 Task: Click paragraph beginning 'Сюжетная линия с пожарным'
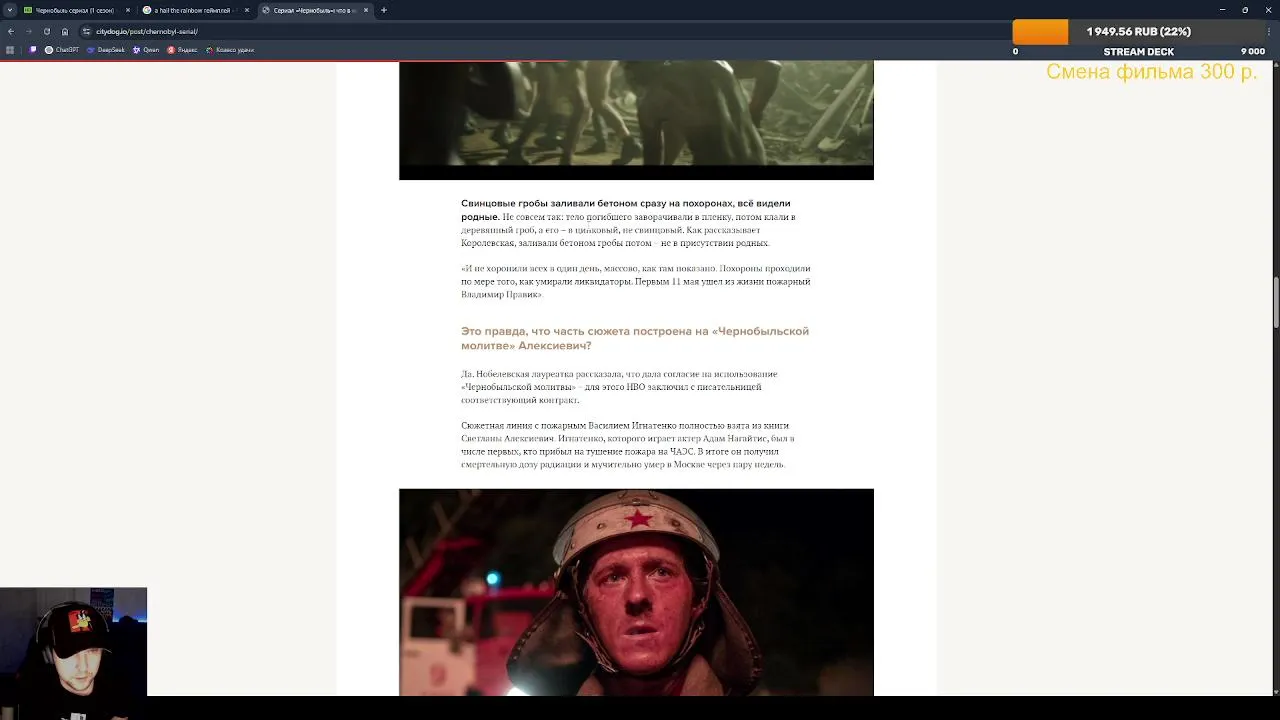[628, 445]
